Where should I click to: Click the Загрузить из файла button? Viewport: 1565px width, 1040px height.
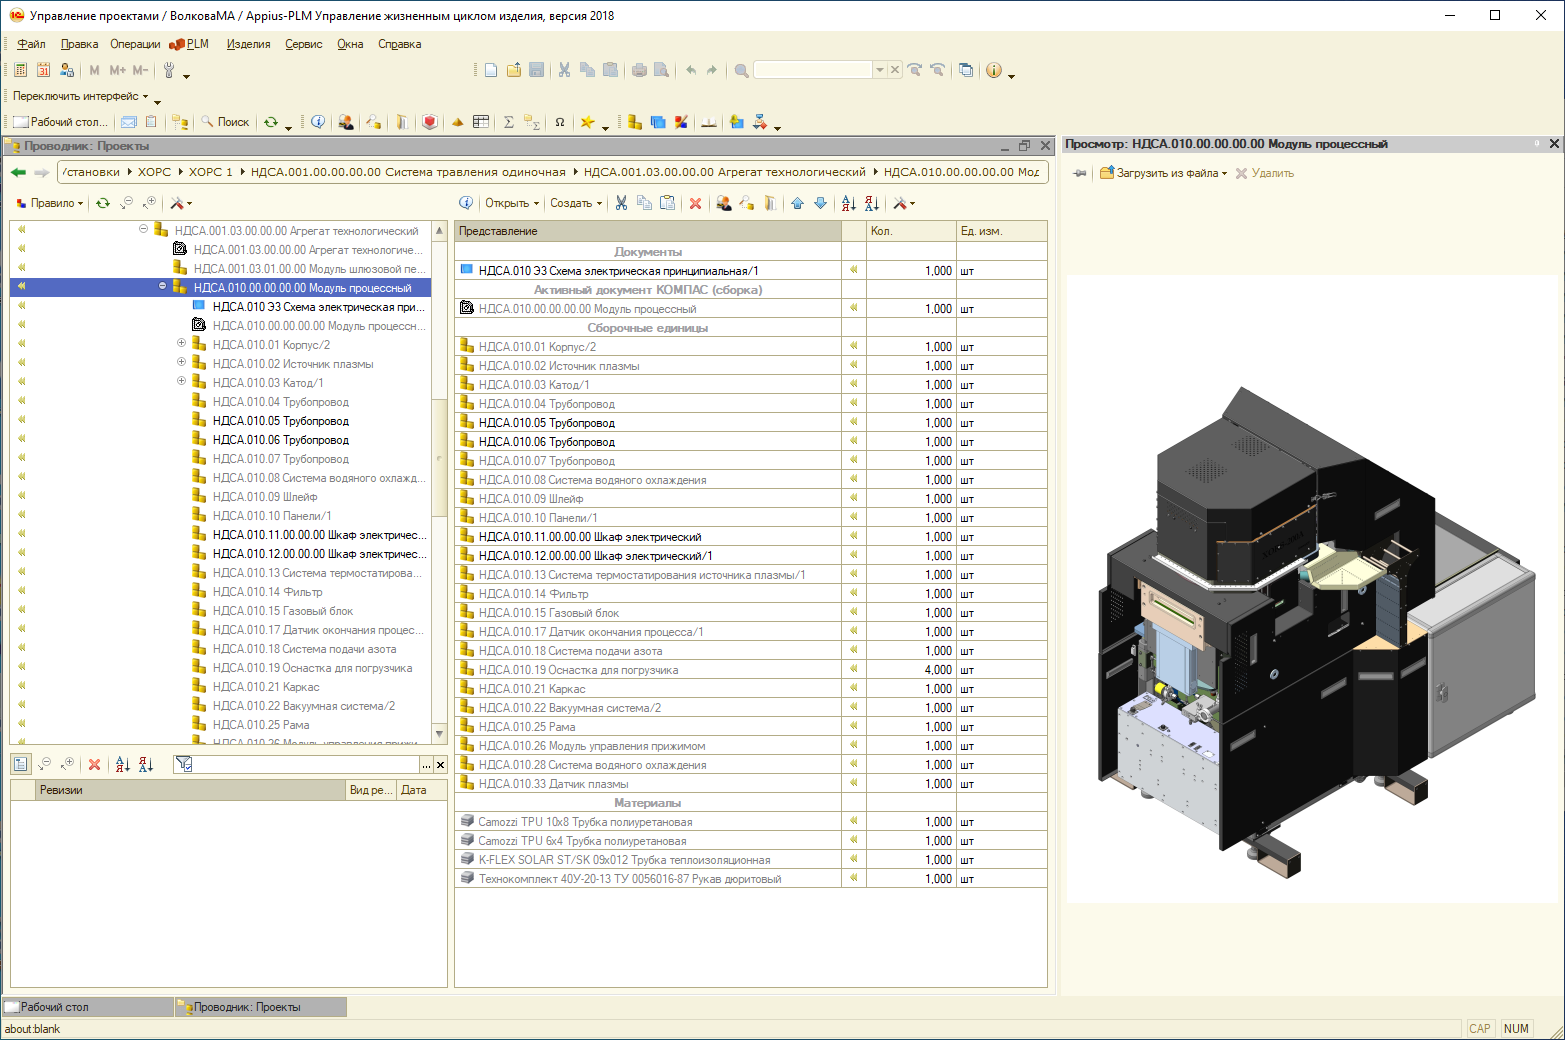1163,173
